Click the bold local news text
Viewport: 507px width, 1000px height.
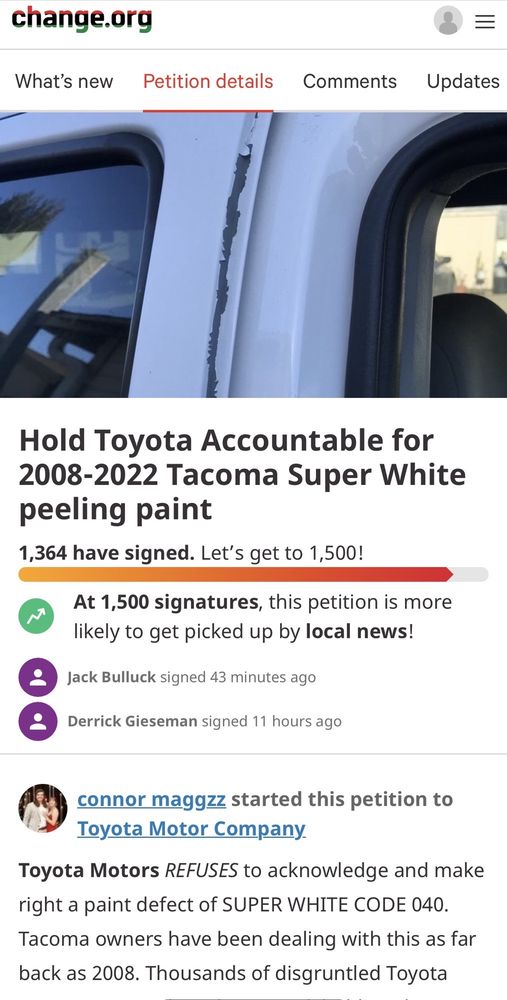(356, 631)
